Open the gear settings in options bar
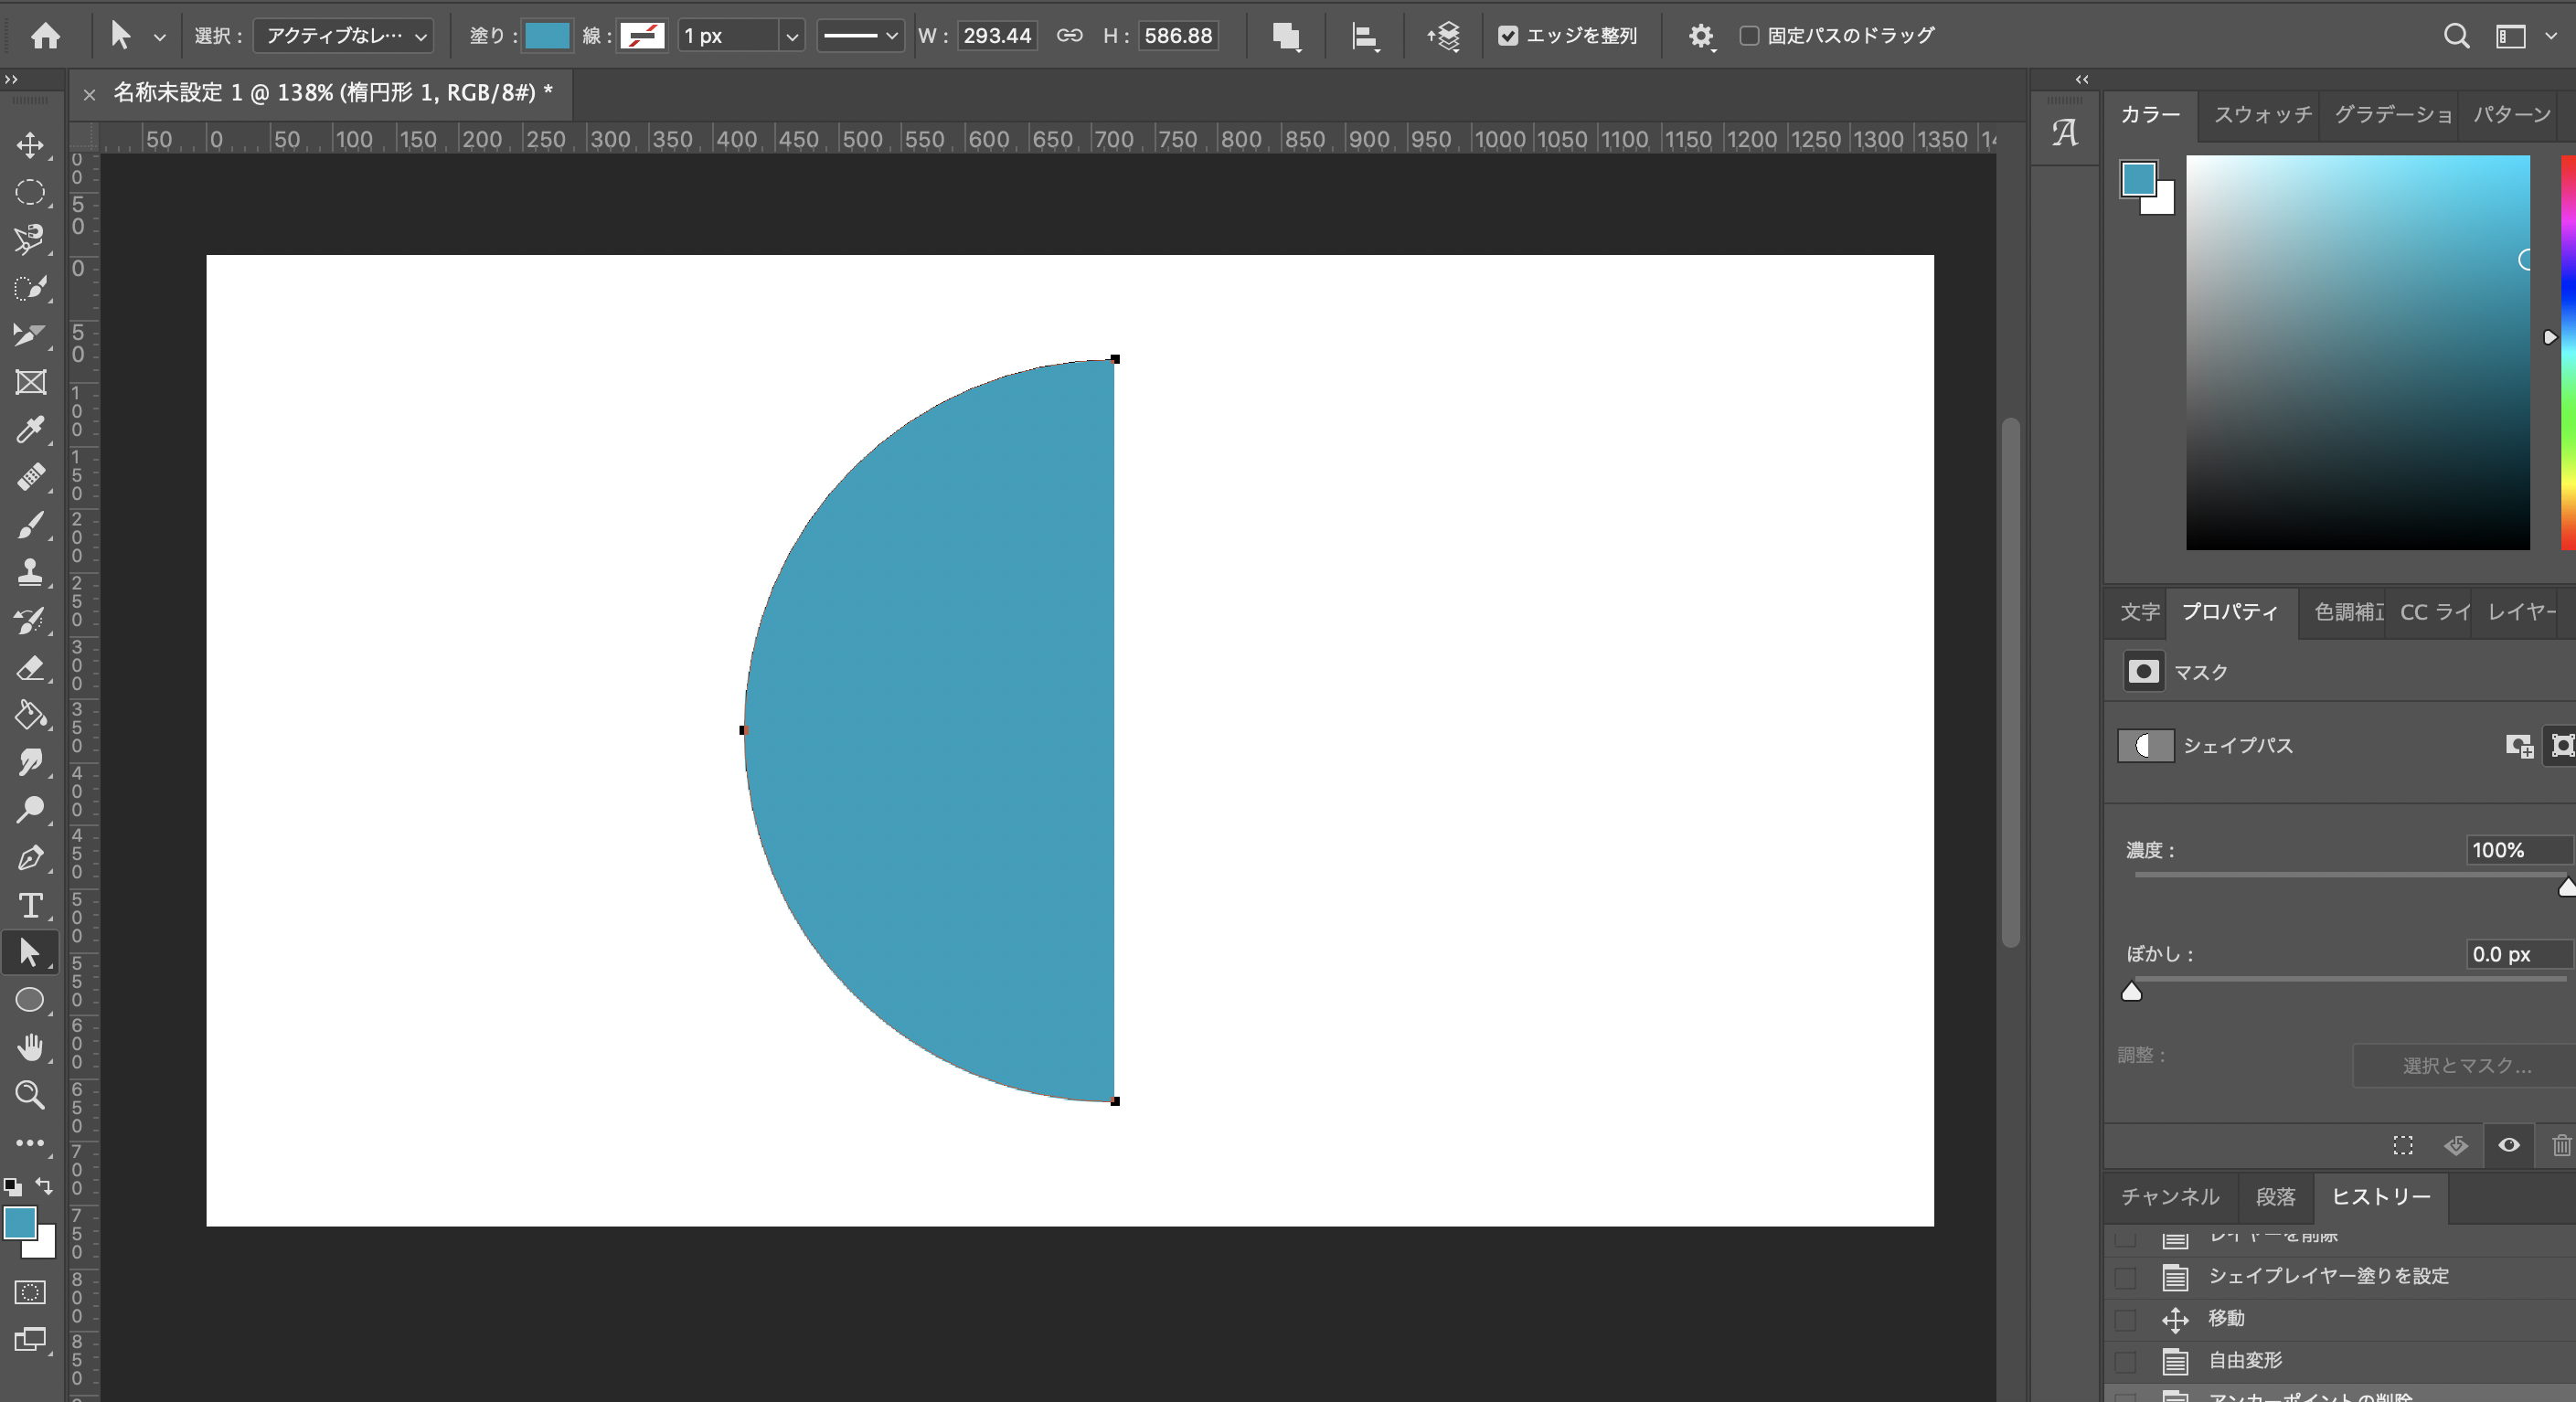The width and height of the screenshot is (2576, 1402). (x=1700, y=36)
